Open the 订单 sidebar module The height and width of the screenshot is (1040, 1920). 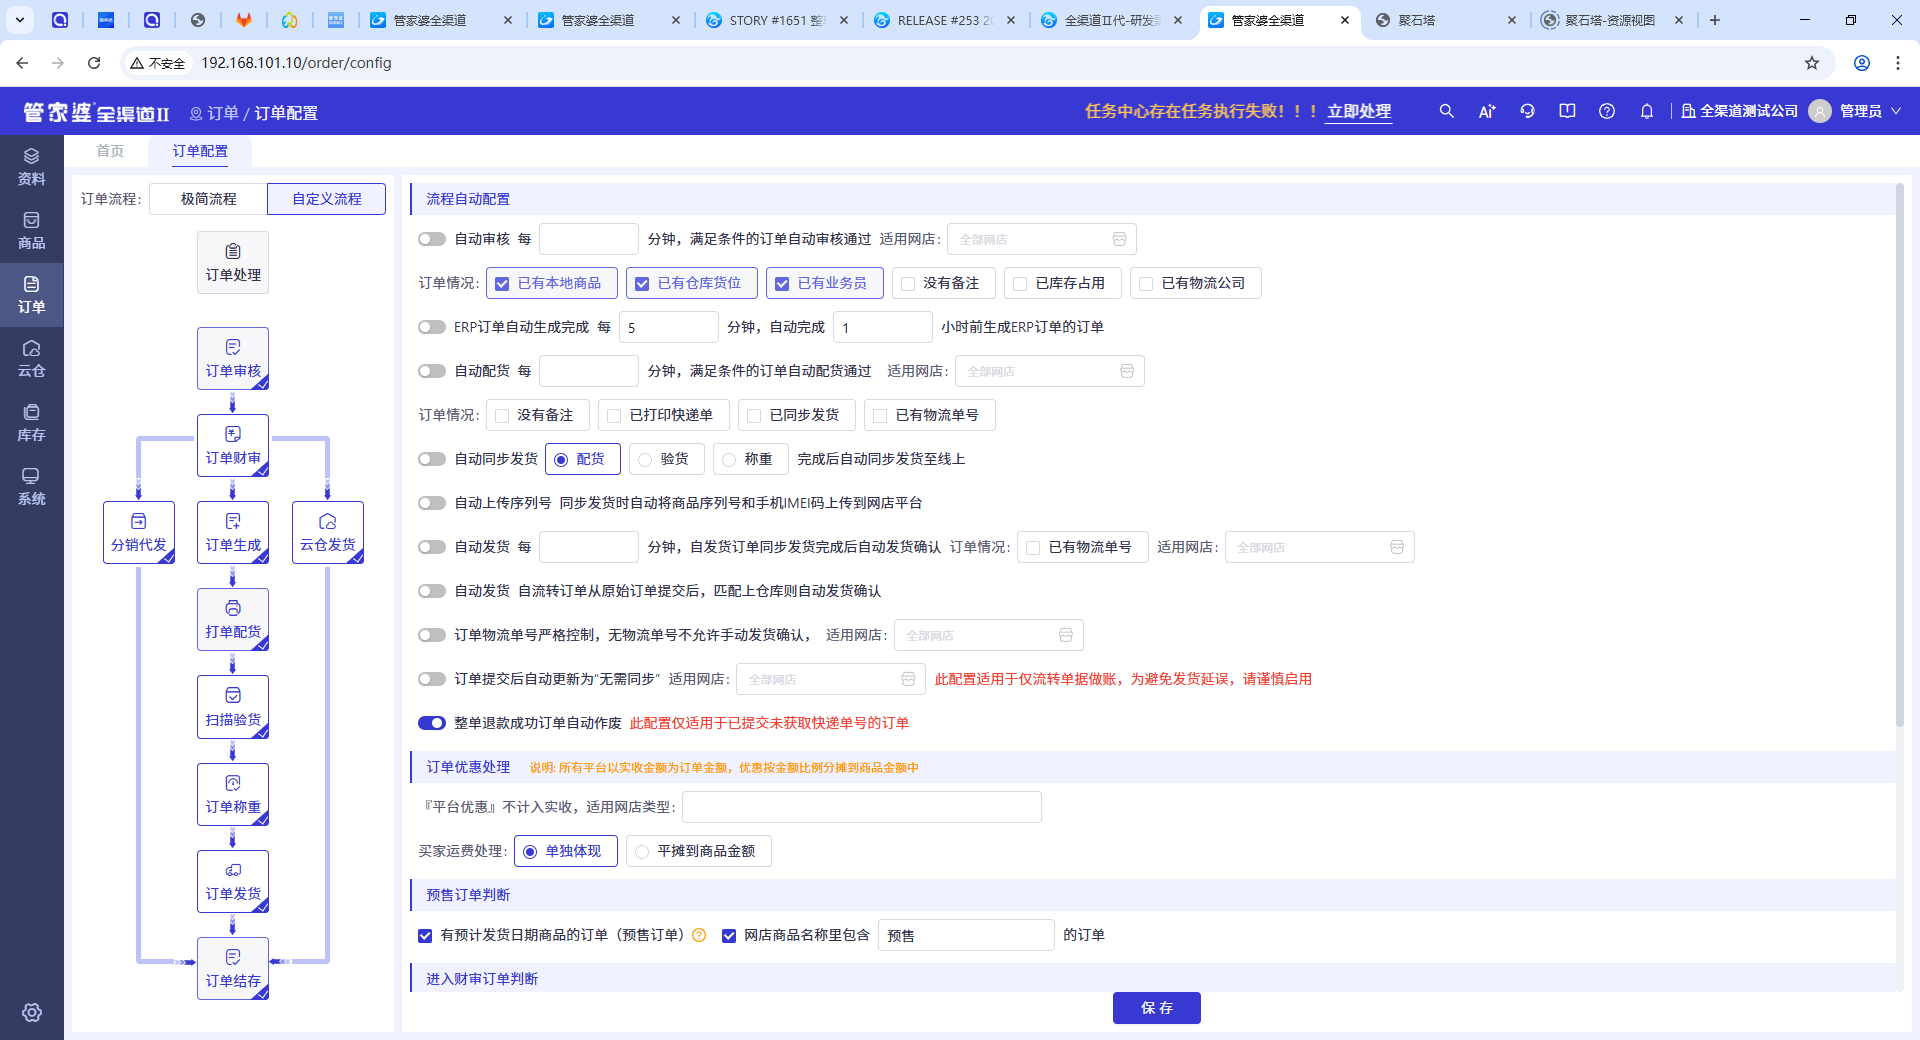click(31, 295)
